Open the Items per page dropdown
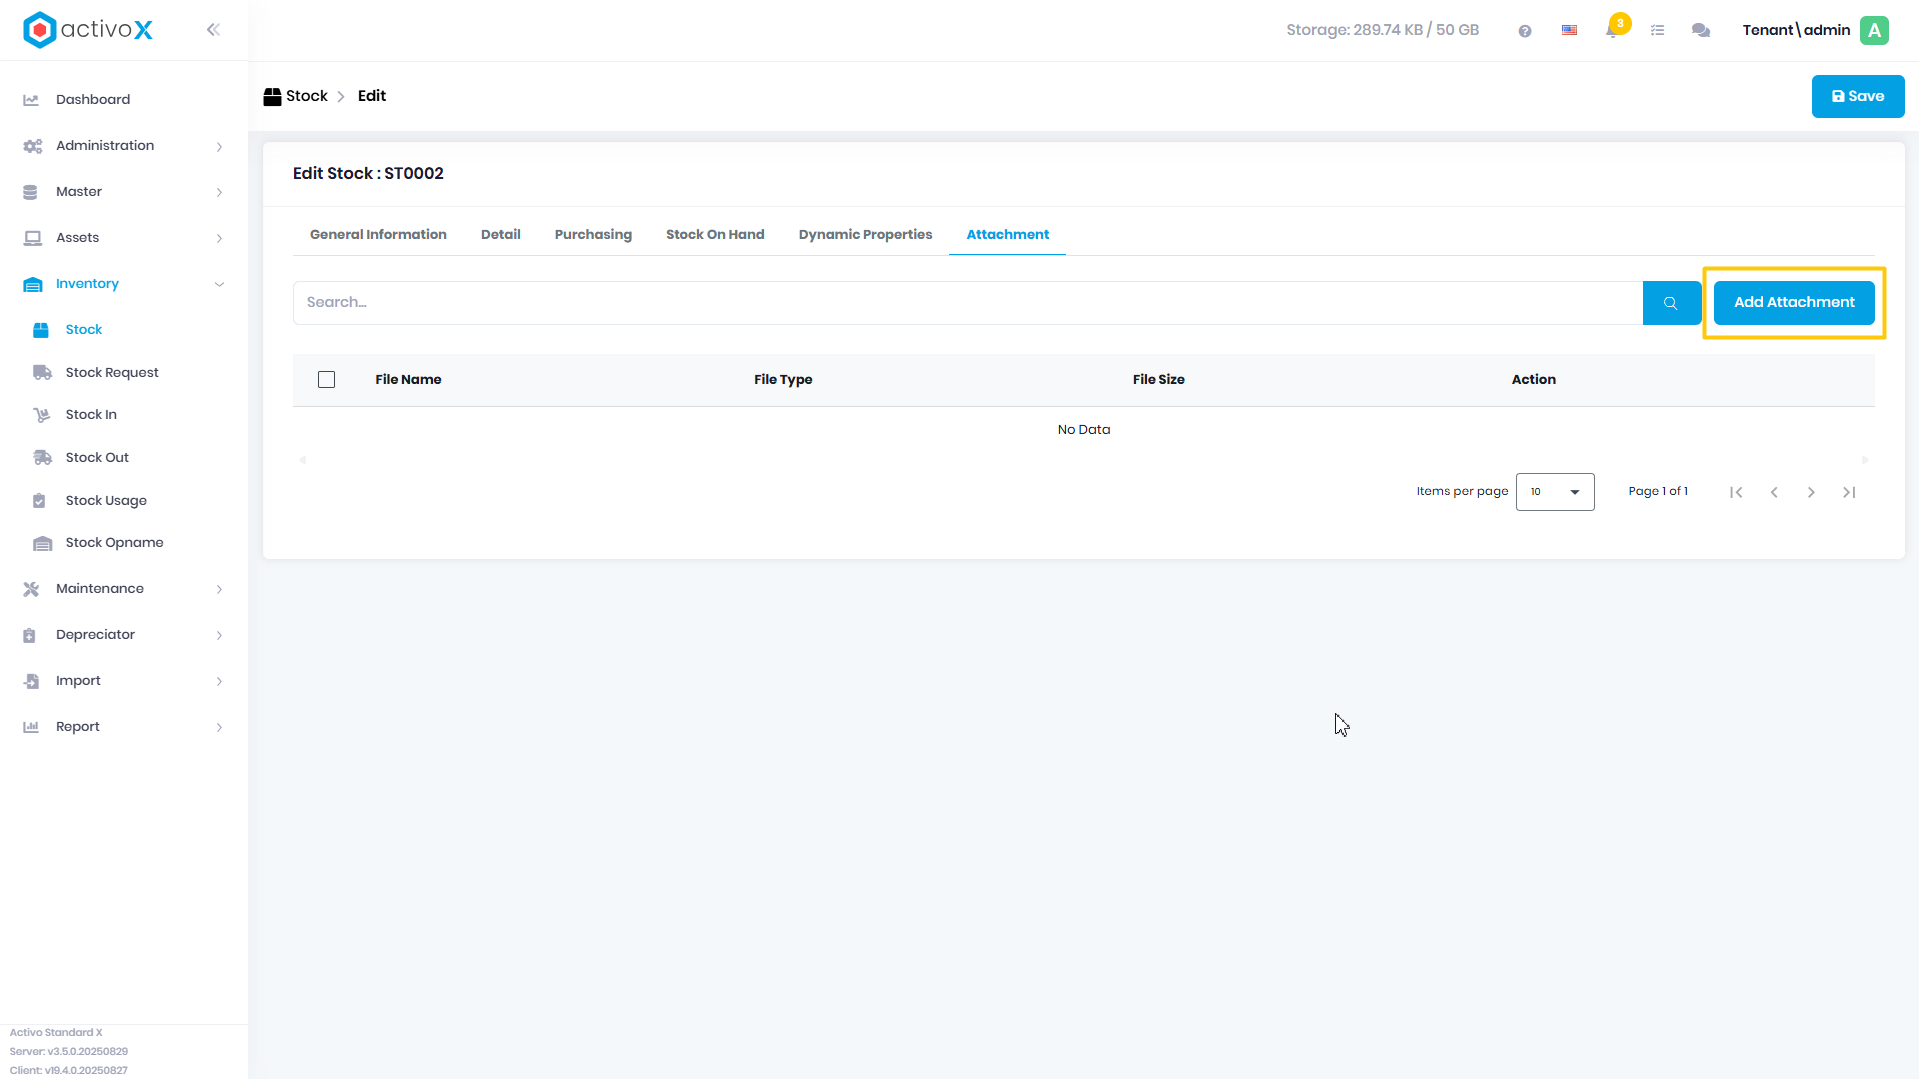 (x=1555, y=492)
